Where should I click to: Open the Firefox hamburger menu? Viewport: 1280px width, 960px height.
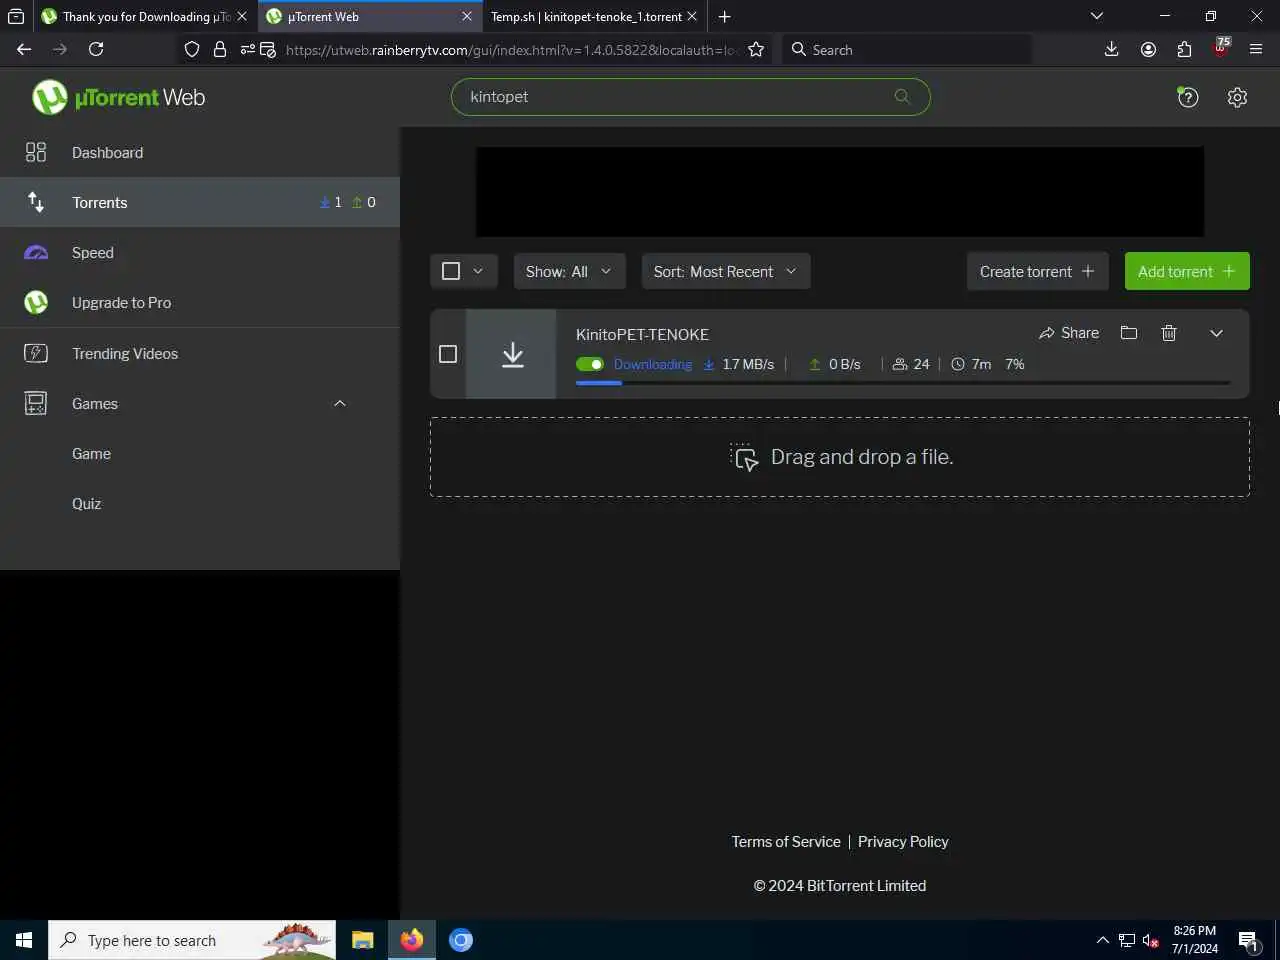(x=1257, y=49)
